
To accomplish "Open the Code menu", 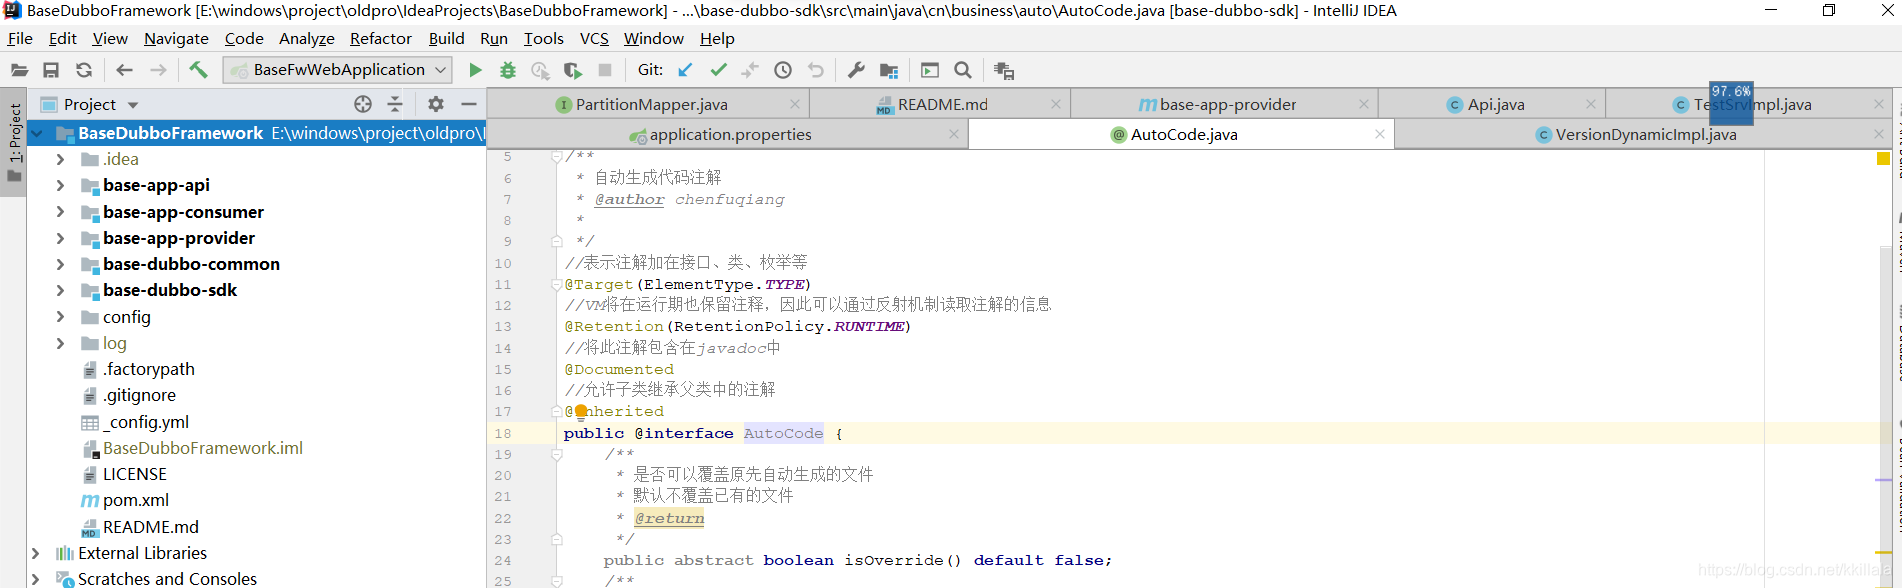I will tap(244, 38).
